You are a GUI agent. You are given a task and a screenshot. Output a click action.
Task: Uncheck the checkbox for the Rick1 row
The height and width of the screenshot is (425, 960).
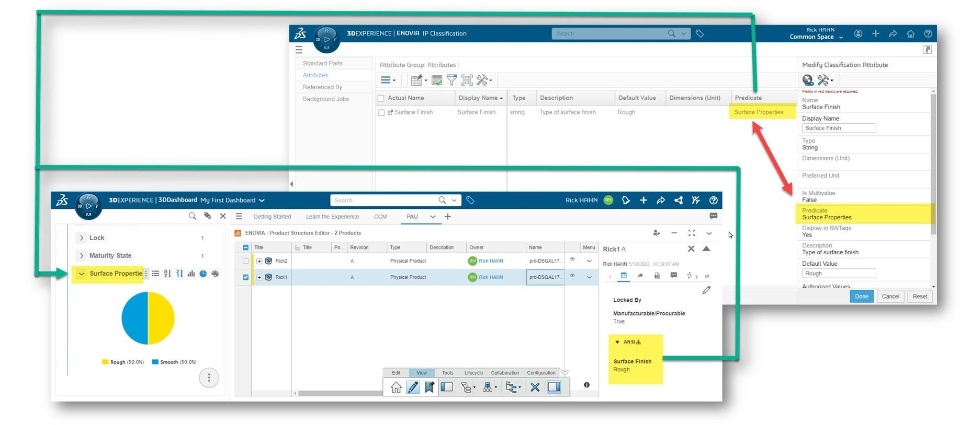[x=246, y=277]
